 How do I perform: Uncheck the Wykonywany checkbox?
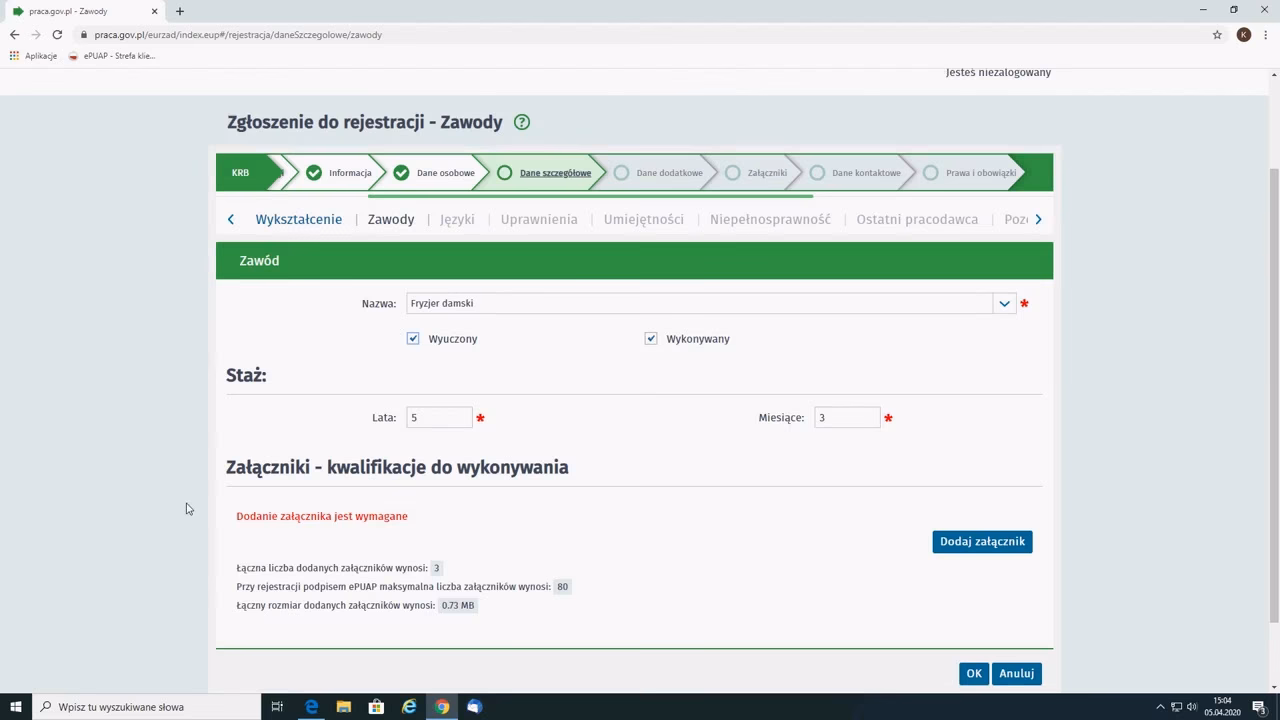(x=651, y=338)
